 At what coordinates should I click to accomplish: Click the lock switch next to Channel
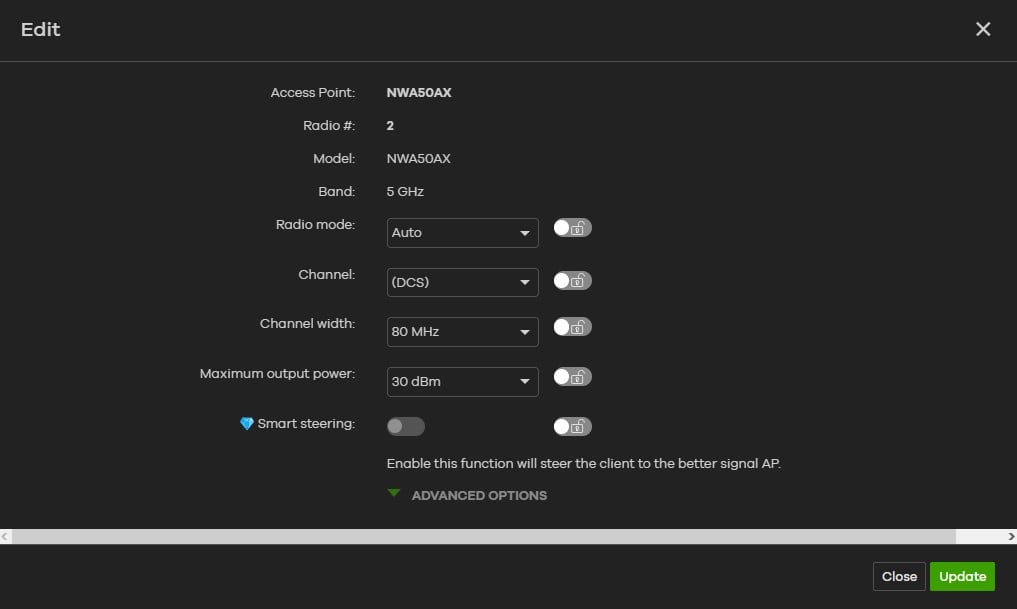(572, 281)
